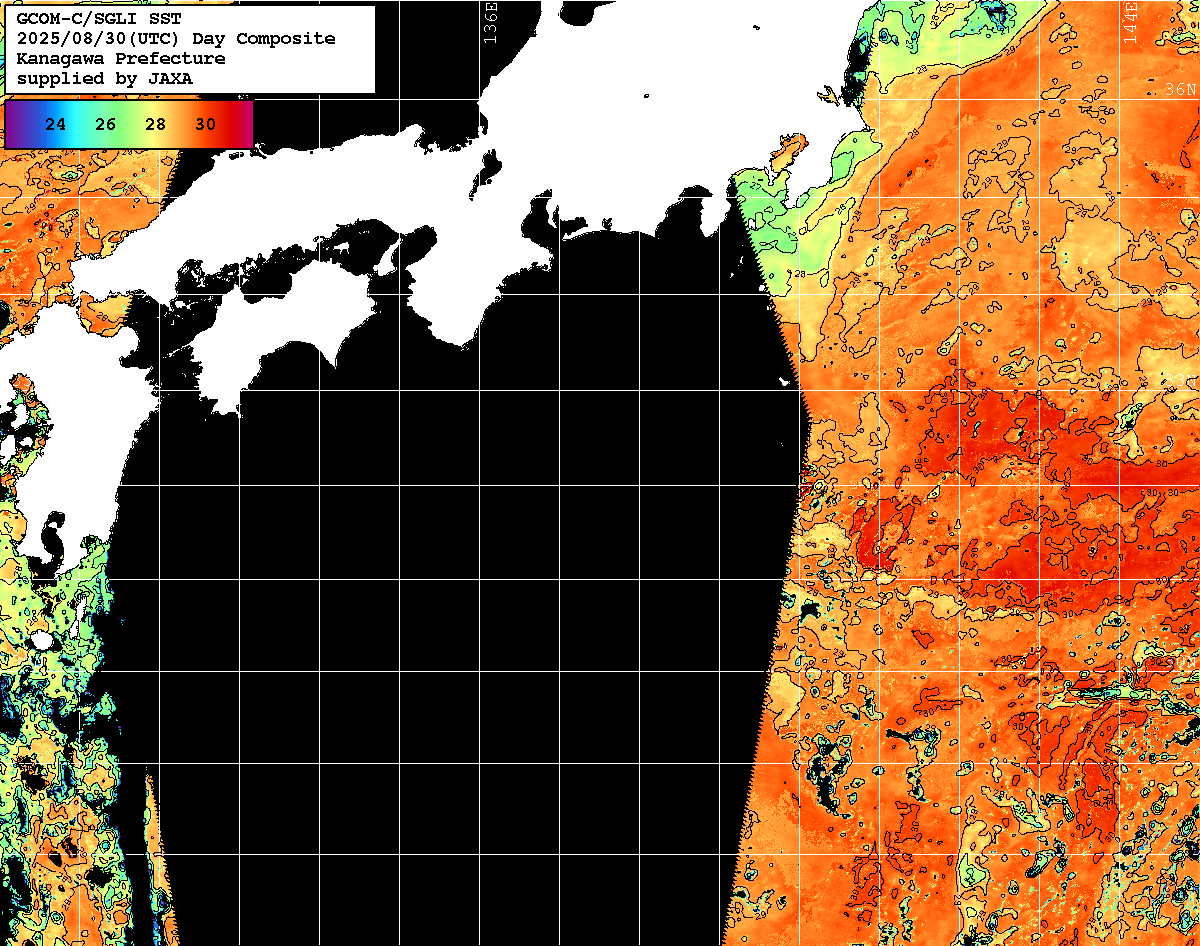Click the purple cold end of color bar
This screenshot has height=946, width=1200.
pos(14,124)
